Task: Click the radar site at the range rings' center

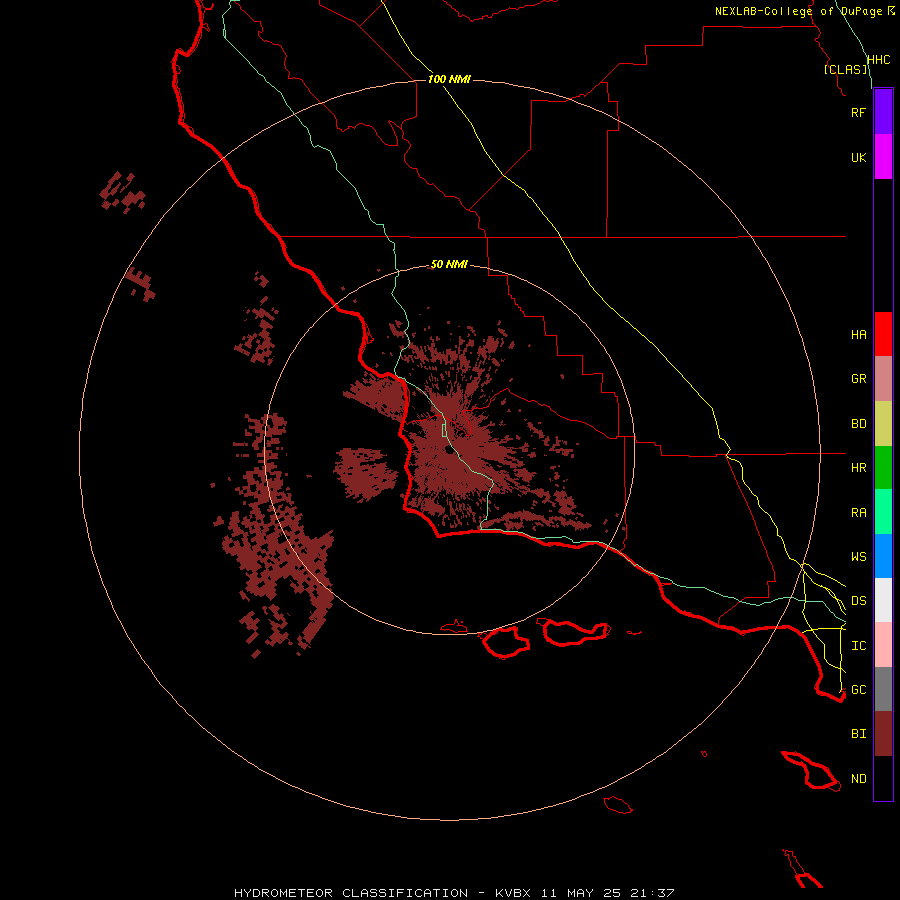Action: (449, 451)
